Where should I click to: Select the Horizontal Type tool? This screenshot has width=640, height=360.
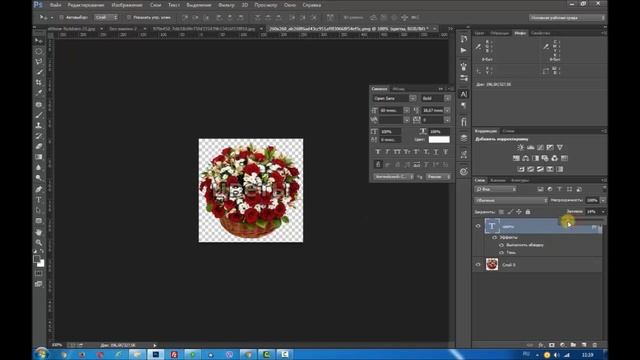(x=39, y=200)
